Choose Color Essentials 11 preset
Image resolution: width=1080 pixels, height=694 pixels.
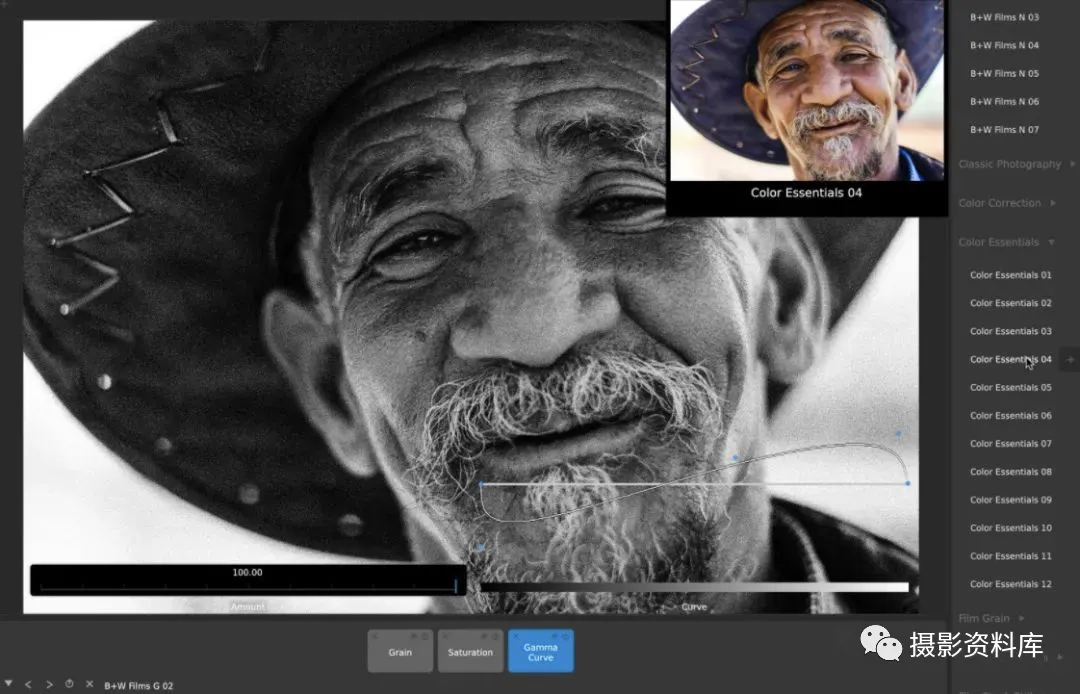(x=1010, y=556)
